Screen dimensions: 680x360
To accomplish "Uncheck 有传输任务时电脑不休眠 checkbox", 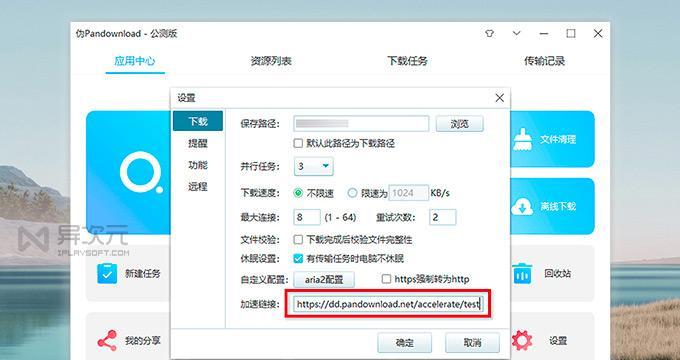I will tap(298, 259).
